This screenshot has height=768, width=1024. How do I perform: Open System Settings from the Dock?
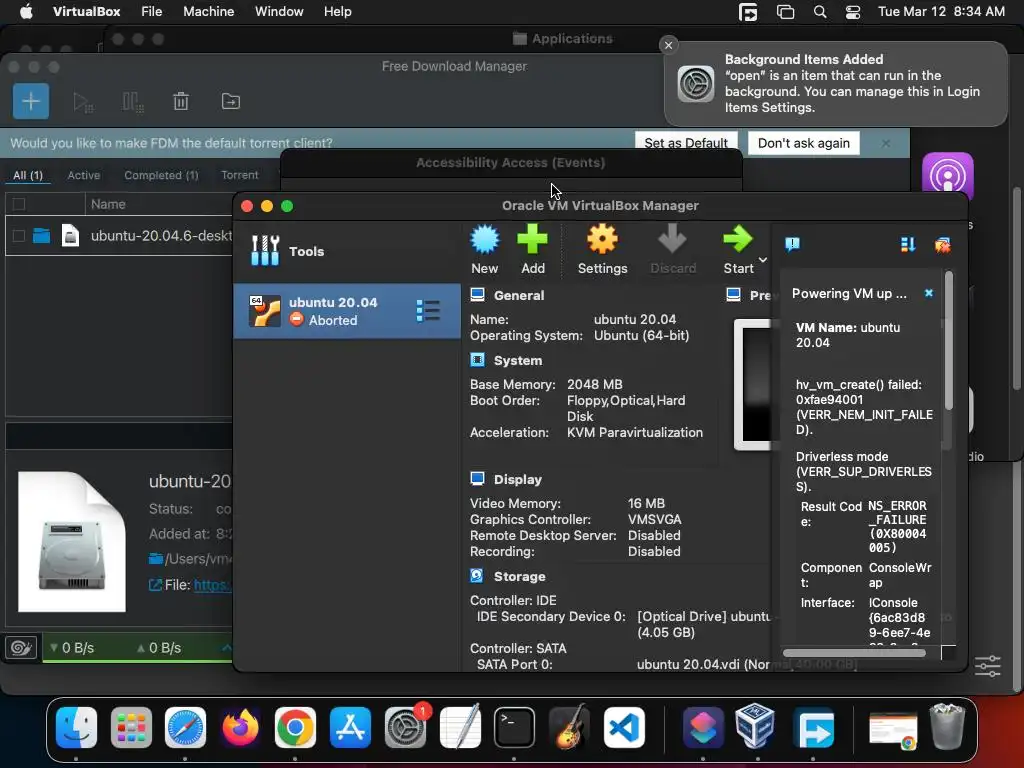405,727
